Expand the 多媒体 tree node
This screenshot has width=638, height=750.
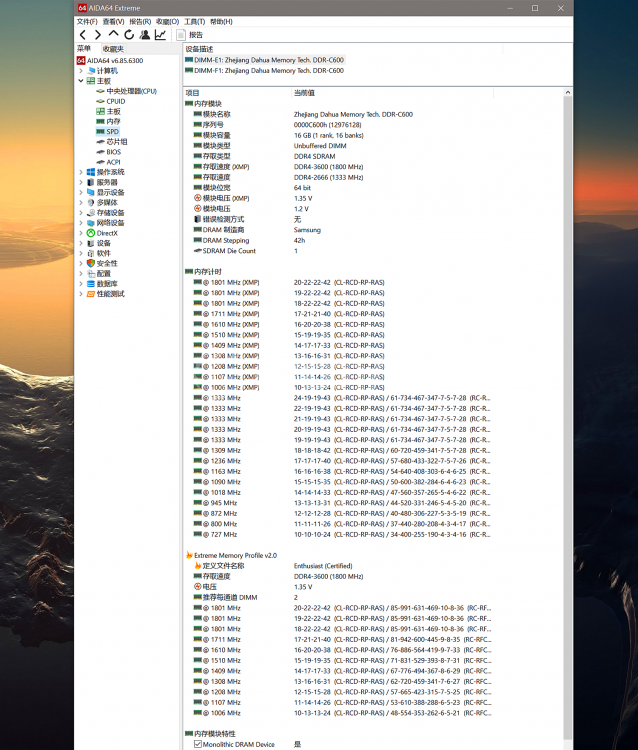pyautogui.click(x=81, y=202)
